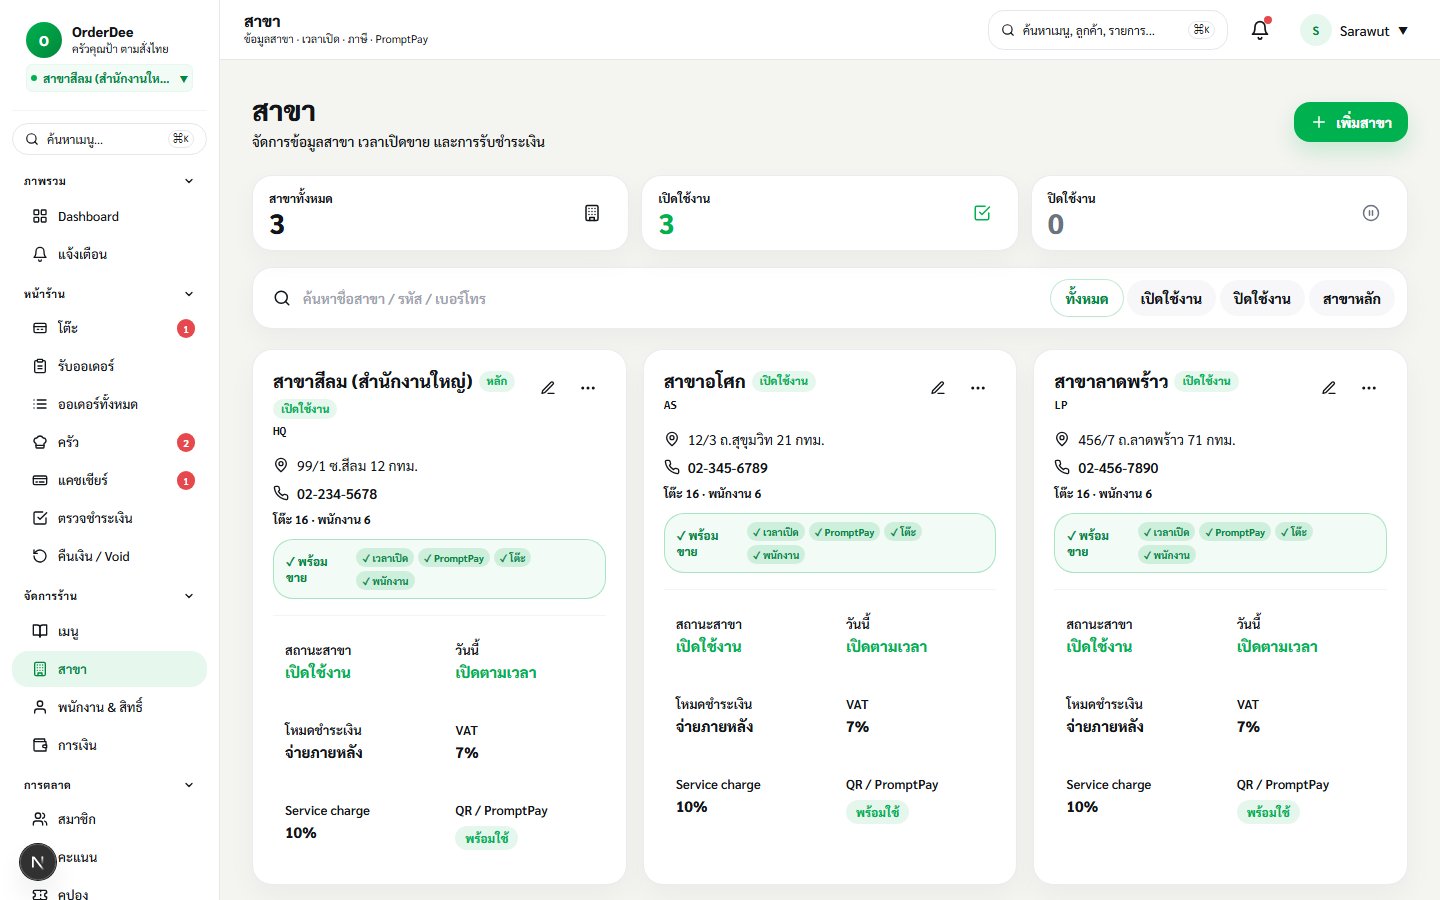Click phone icon beside 02-234-5678
This screenshot has width=1440, height=900.
pos(281,493)
